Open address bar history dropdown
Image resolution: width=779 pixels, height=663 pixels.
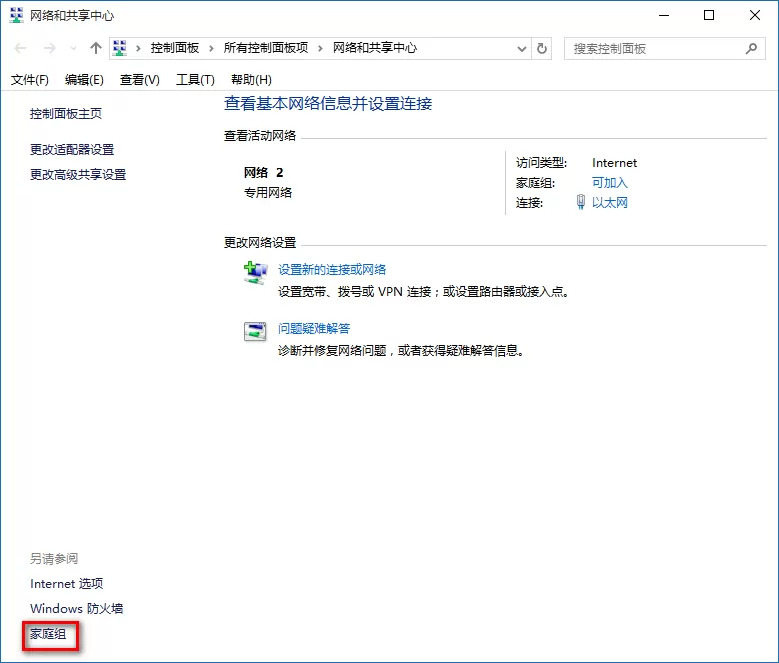522,49
